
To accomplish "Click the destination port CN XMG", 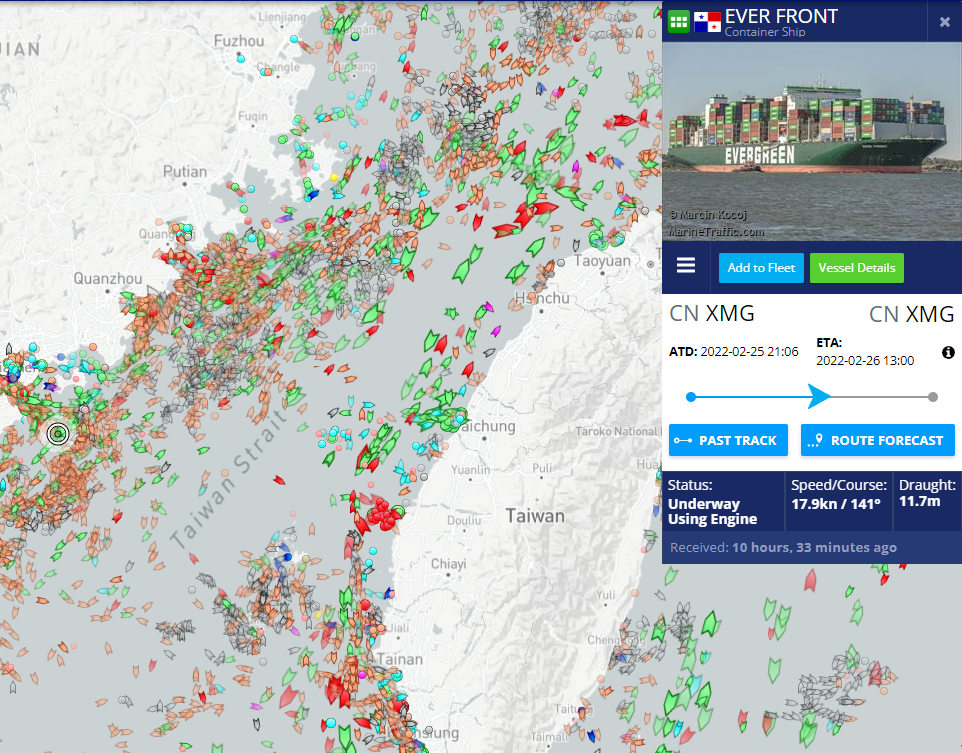I will [911, 314].
